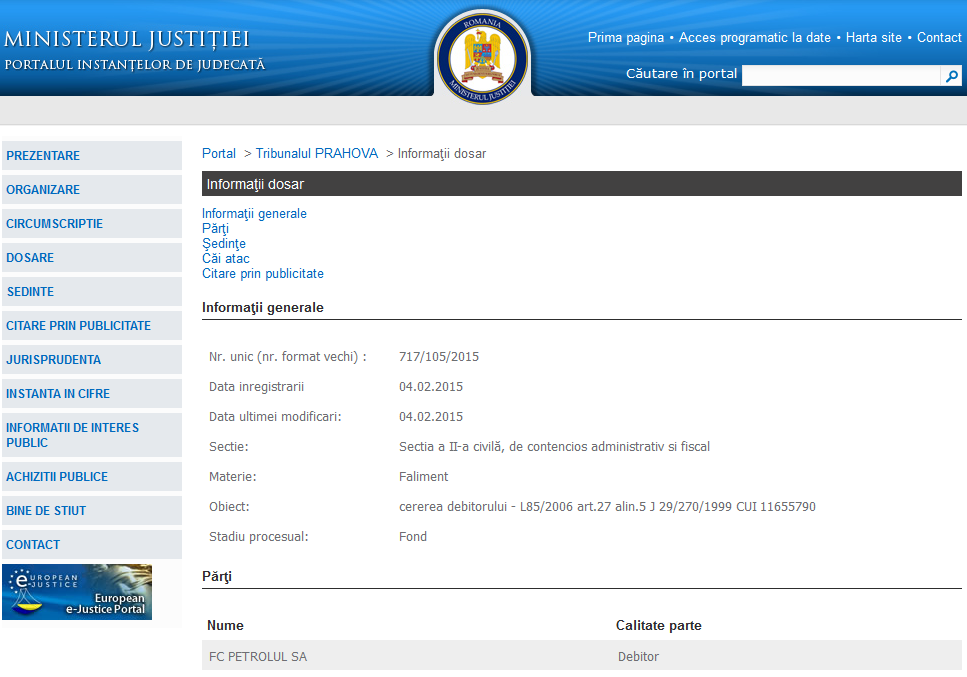Click the 'Informații dosar' dark header bar
Image resolution: width=967 pixels, height=677 pixels.
(582, 184)
